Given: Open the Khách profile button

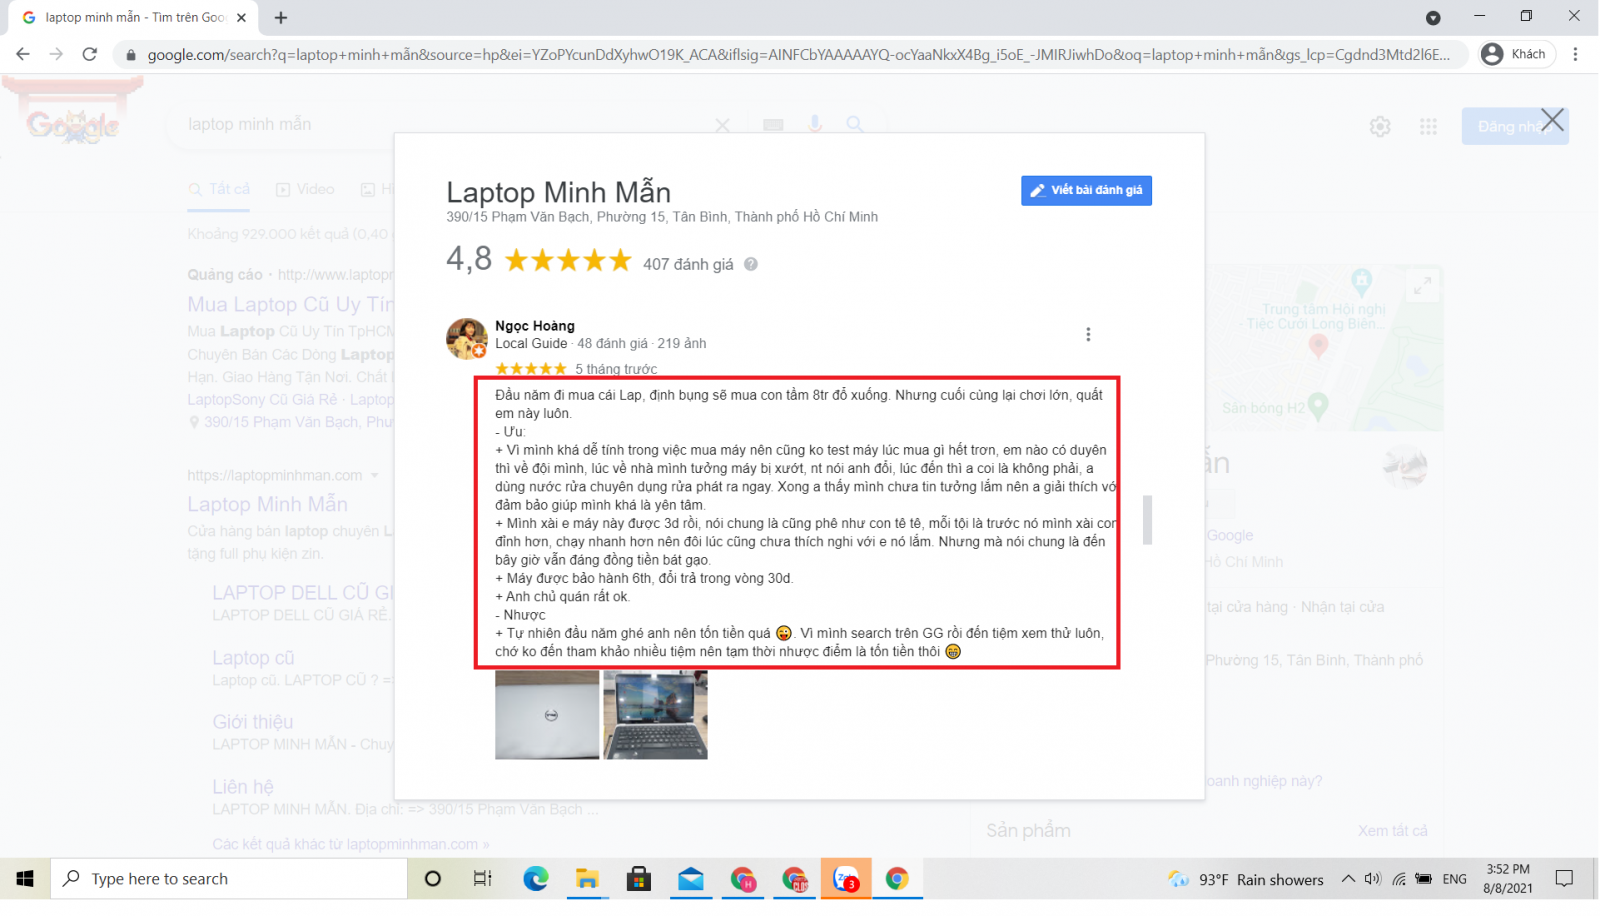Looking at the screenshot, I should 1517,54.
